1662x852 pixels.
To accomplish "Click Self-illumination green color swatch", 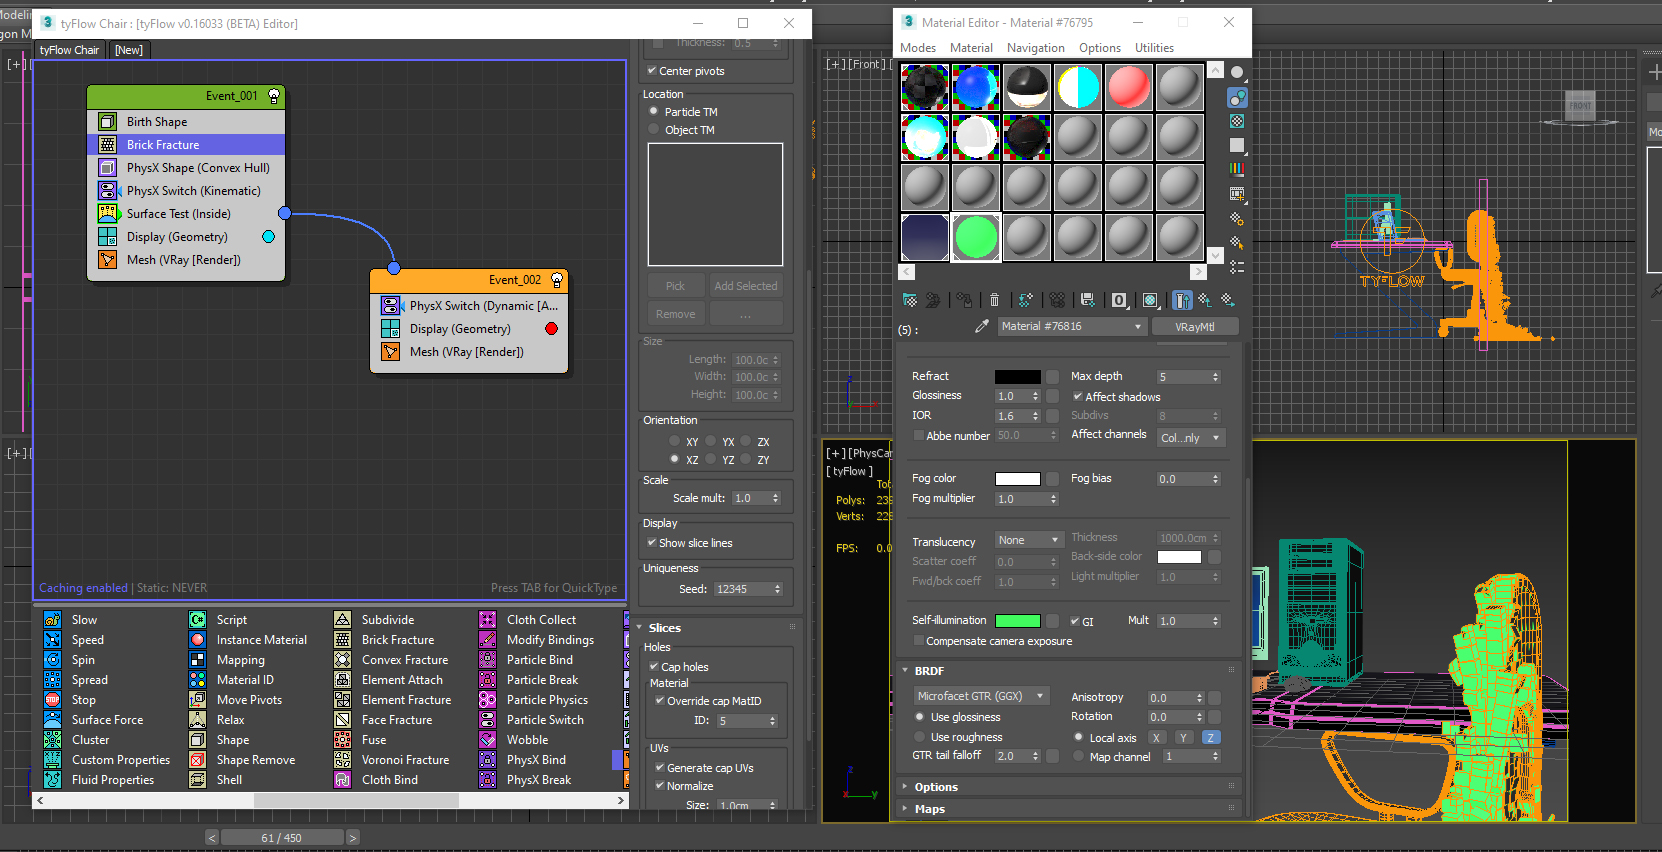I will (x=1017, y=621).
